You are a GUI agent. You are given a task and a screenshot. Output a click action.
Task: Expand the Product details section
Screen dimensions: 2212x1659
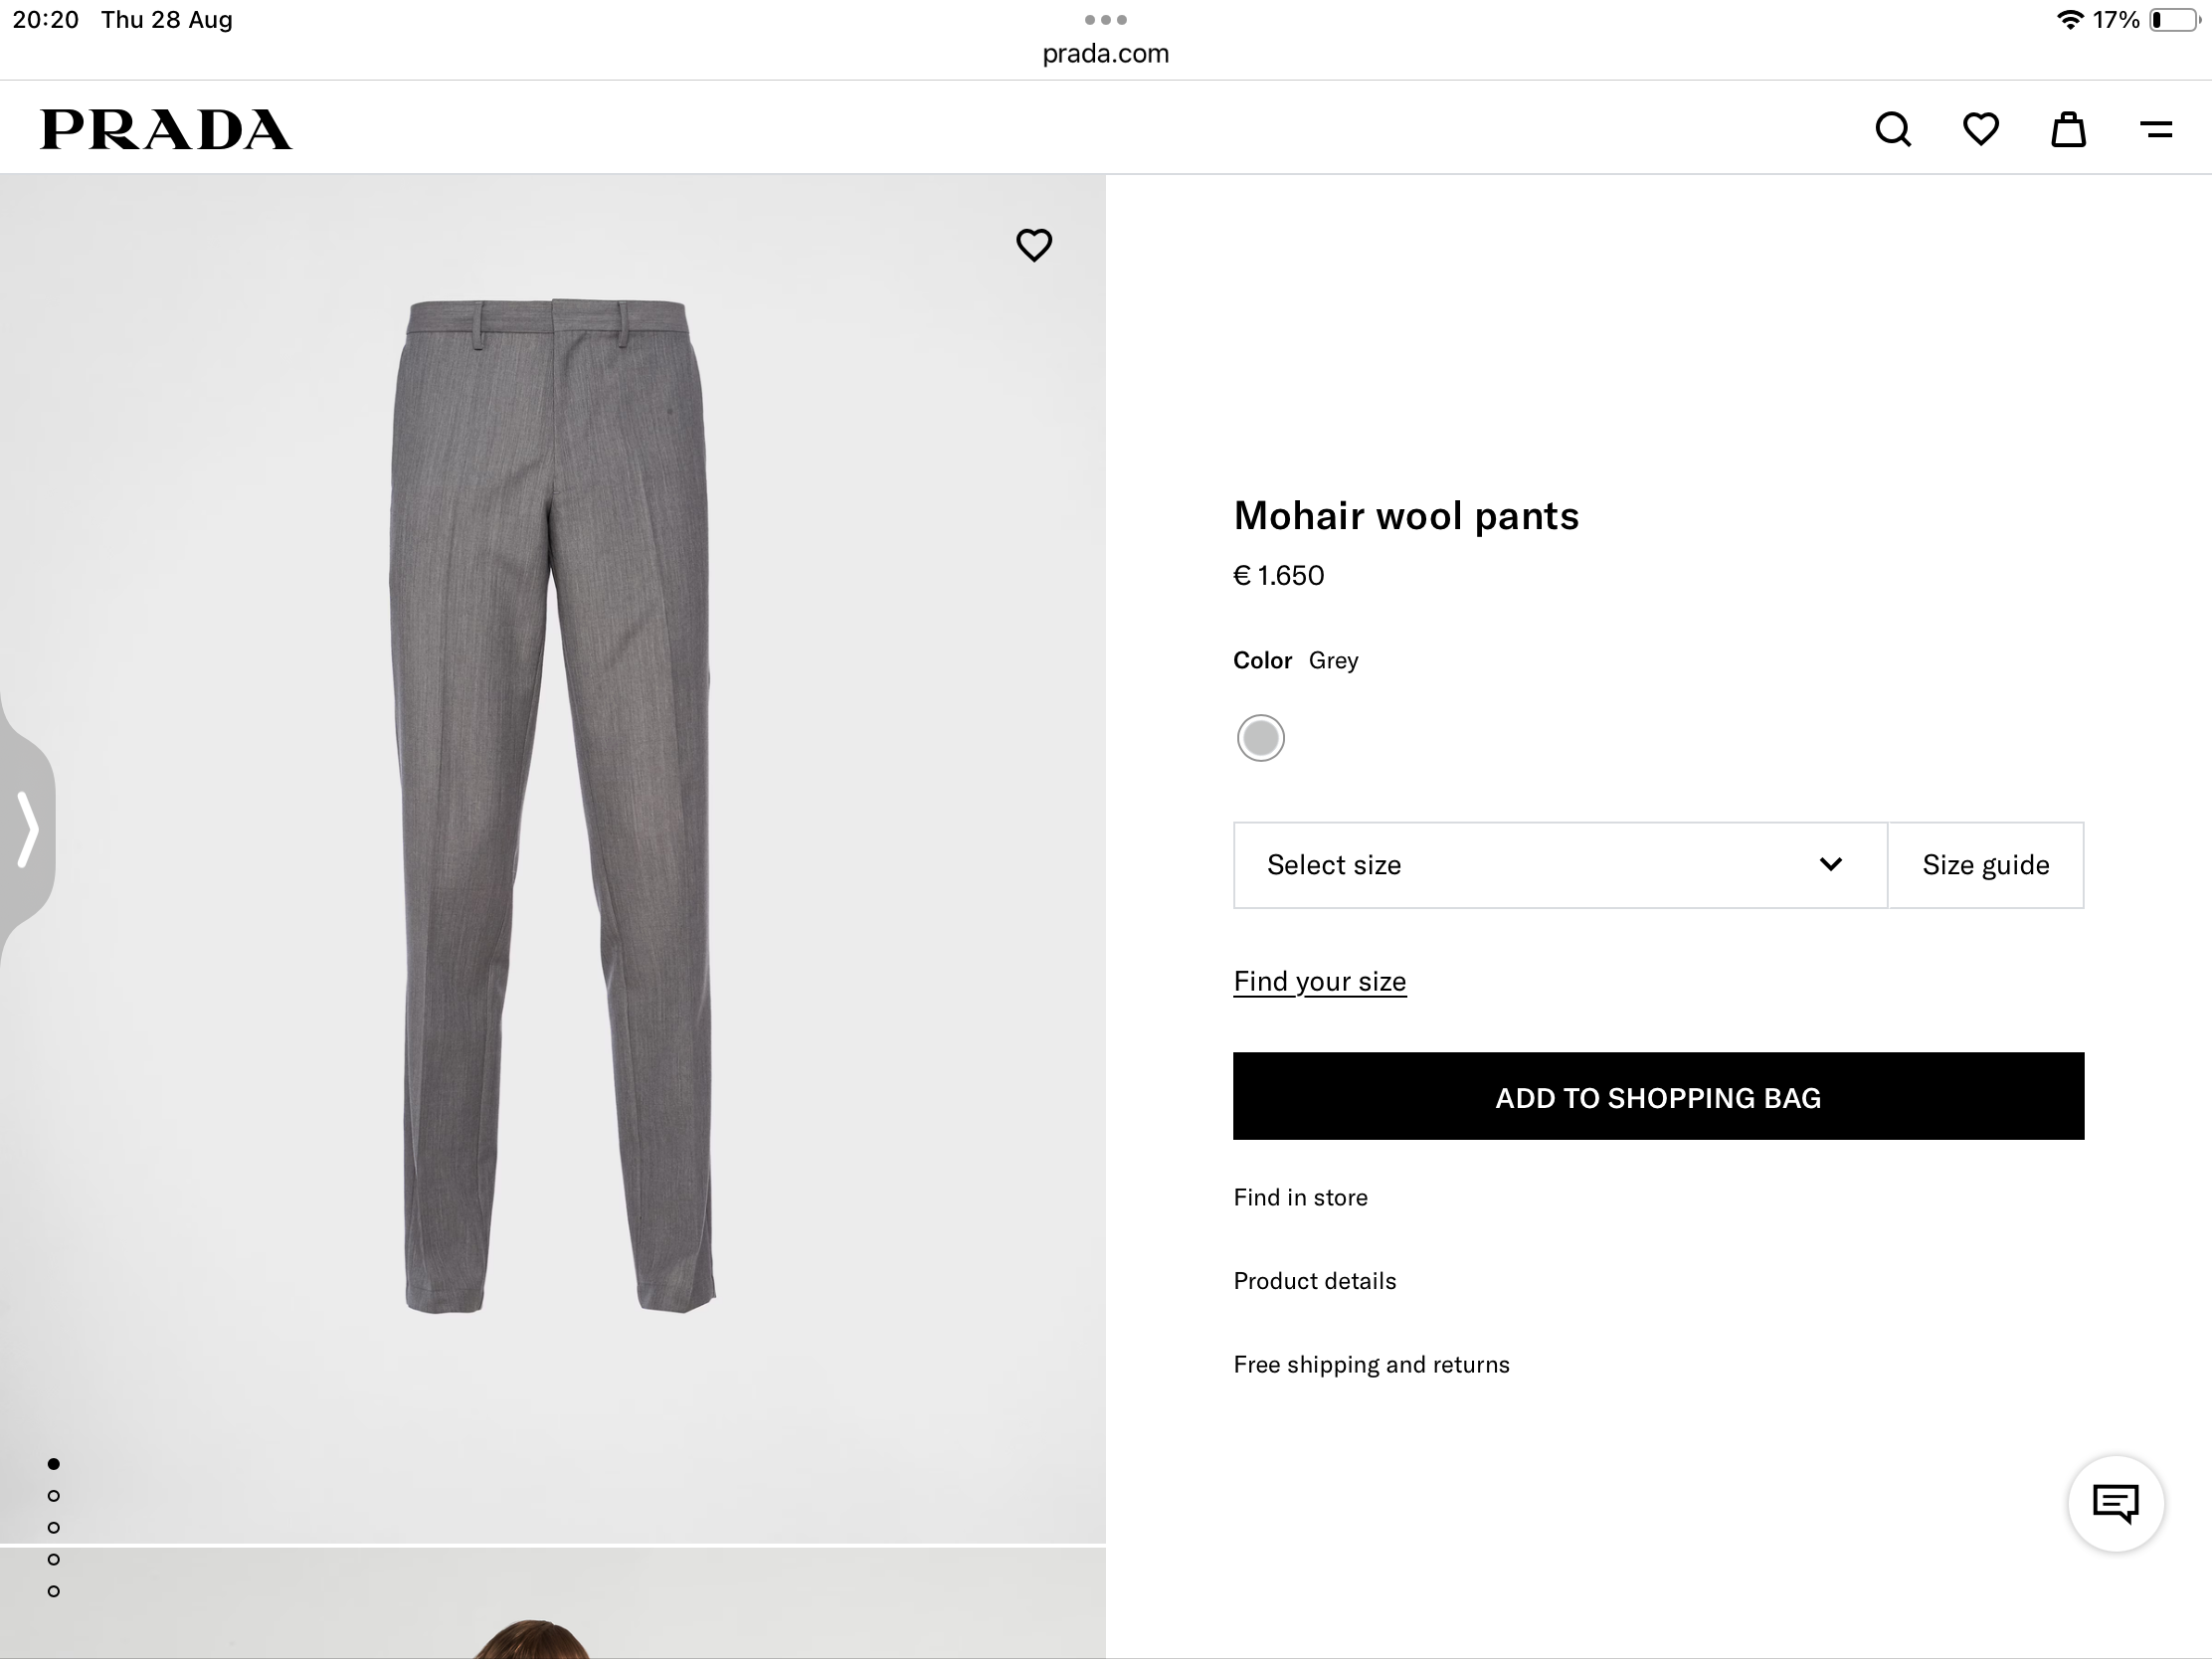pos(1314,1280)
